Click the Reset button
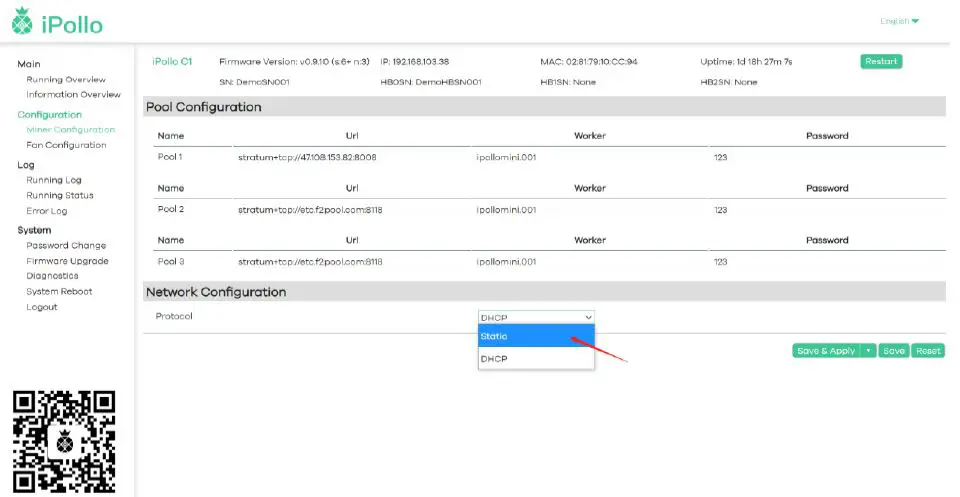This screenshot has height=497, width=960. pos(928,351)
